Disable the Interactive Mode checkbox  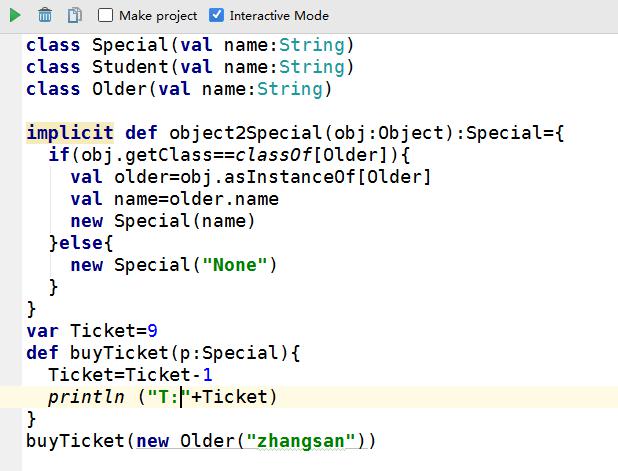click(216, 15)
